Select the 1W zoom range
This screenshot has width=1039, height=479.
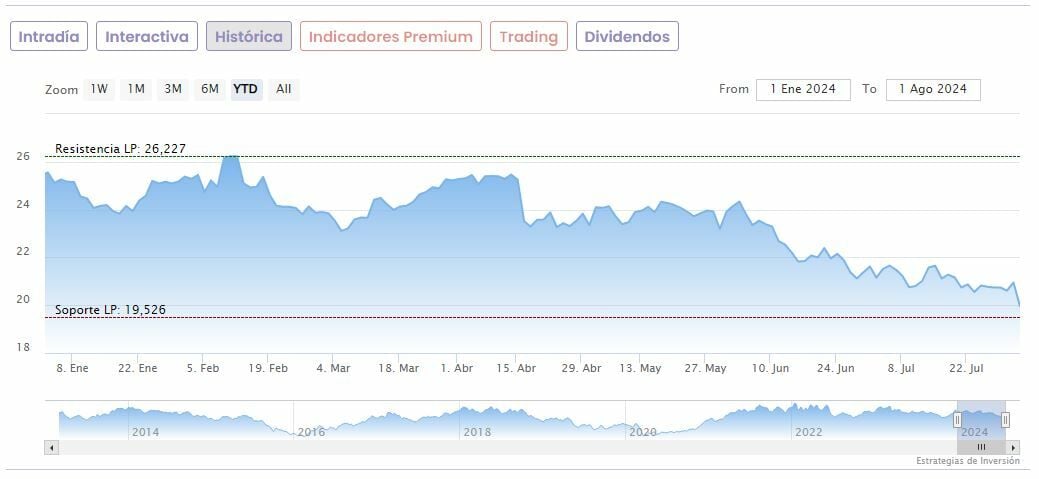pos(99,89)
